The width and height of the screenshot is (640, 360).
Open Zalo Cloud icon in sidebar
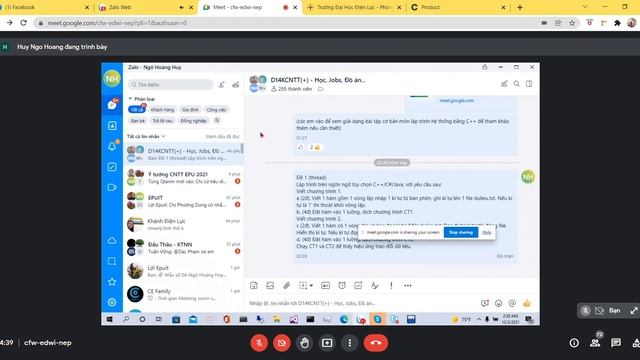click(x=112, y=241)
